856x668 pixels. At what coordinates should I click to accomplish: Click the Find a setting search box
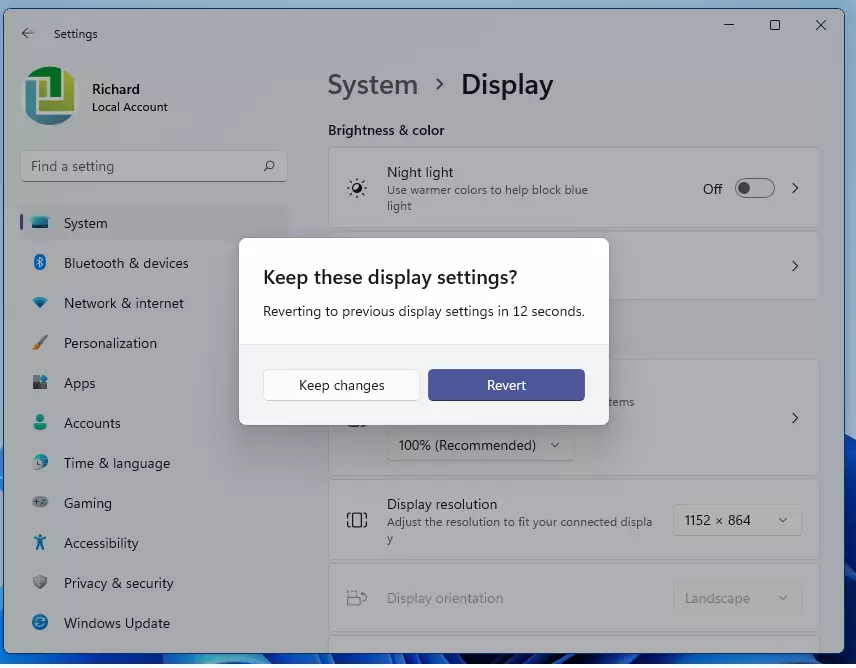[153, 166]
